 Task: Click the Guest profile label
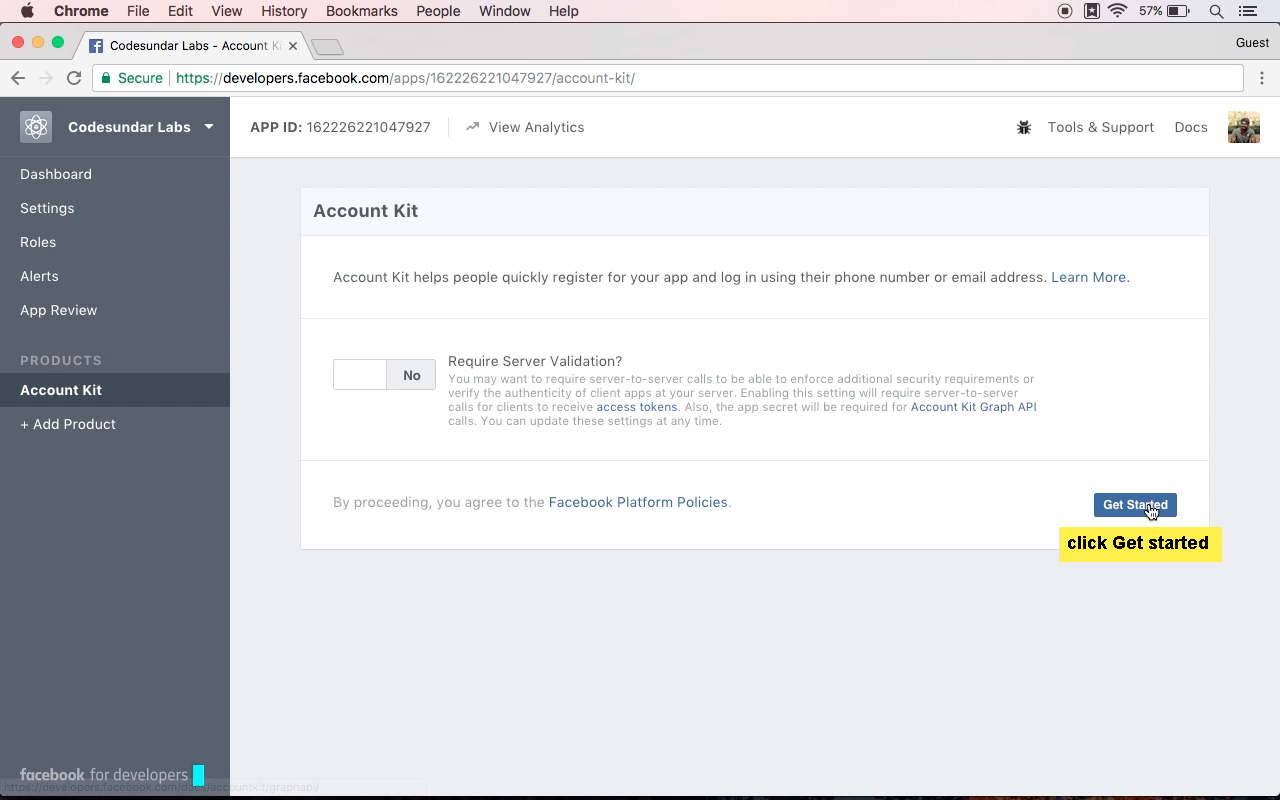(1252, 42)
